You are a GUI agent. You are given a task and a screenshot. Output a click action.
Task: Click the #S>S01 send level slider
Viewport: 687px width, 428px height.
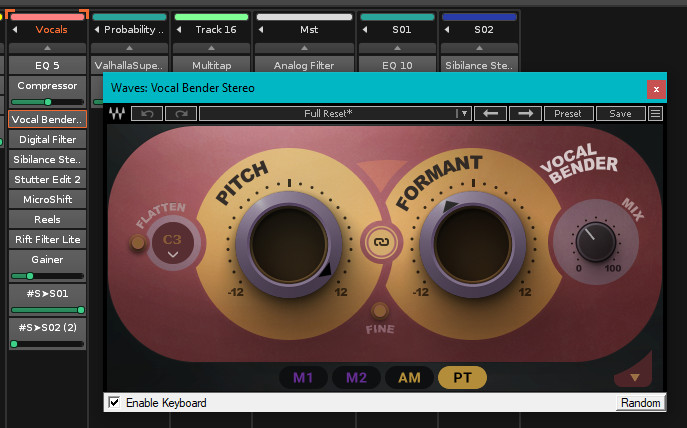[x=47, y=310]
